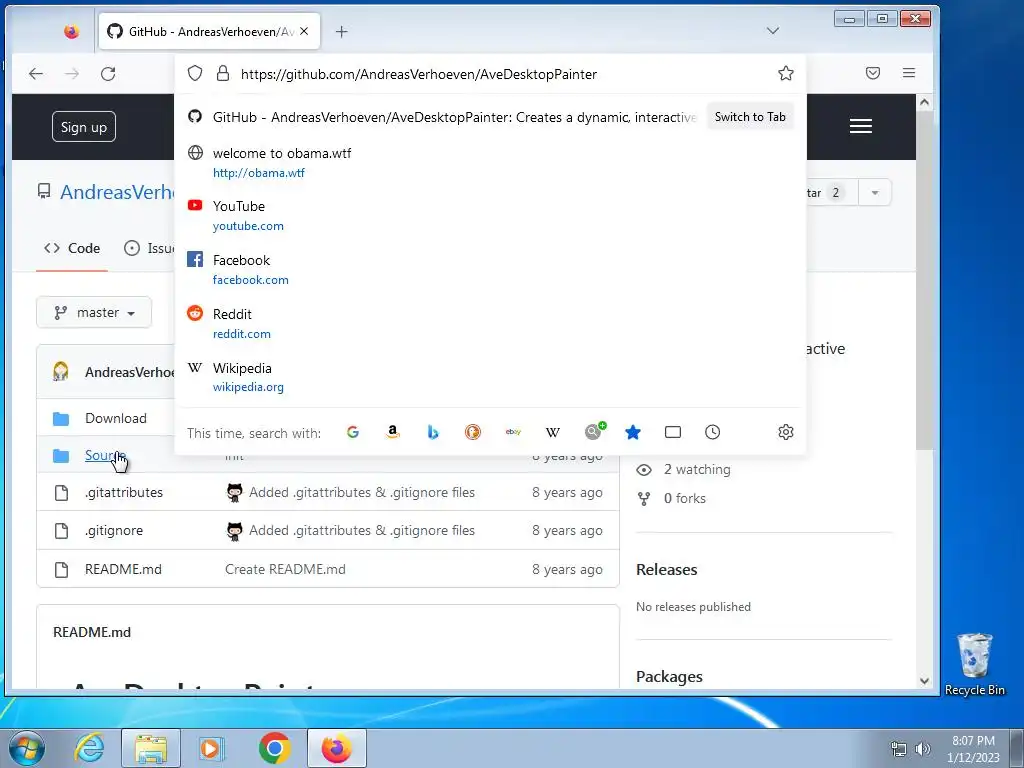Click the Recycle Bin desktop icon
Image resolution: width=1024 pixels, height=768 pixels.
974,664
